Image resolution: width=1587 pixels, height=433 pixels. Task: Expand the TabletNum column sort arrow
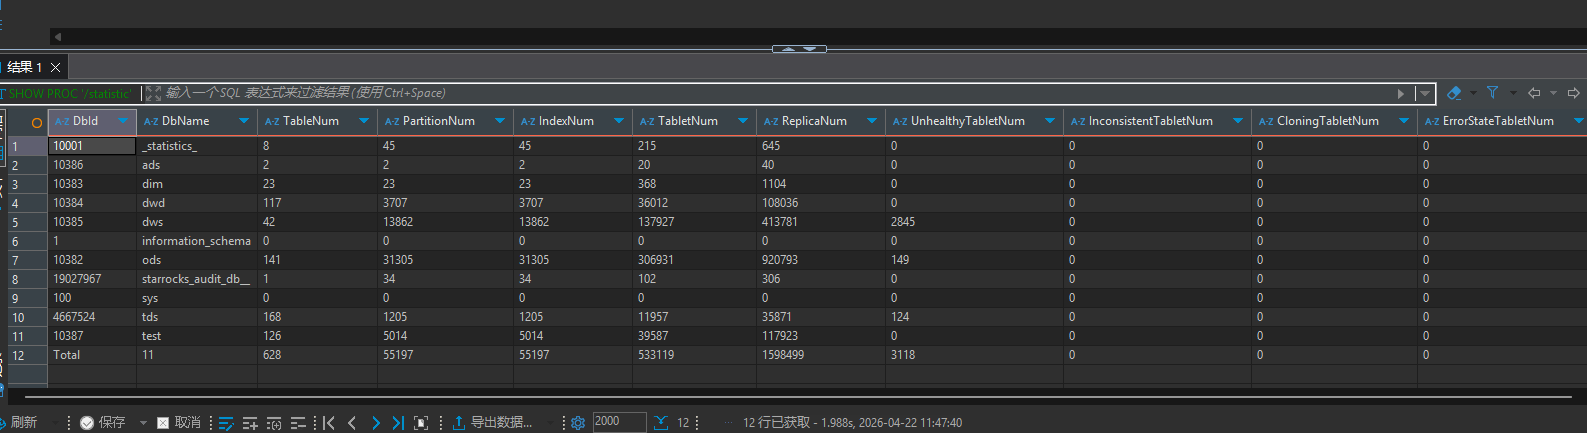742,121
